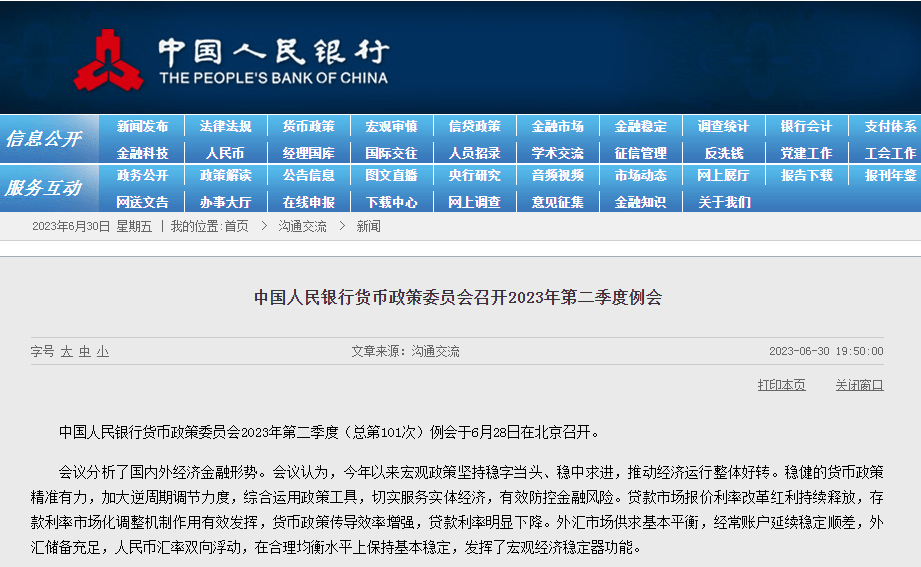Image resolution: width=921 pixels, height=567 pixels.
Task: Open 货币政策 menu item
Action: click(x=308, y=126)
